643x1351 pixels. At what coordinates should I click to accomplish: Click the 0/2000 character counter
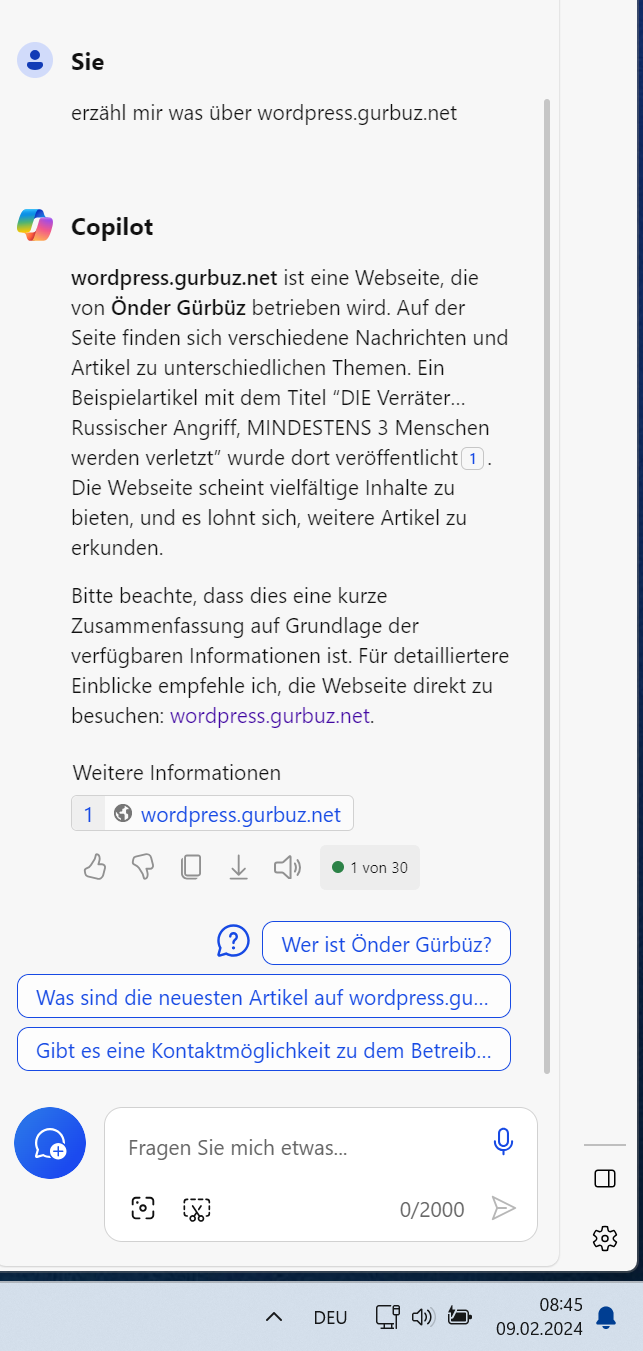click(x=432, y=1210)
